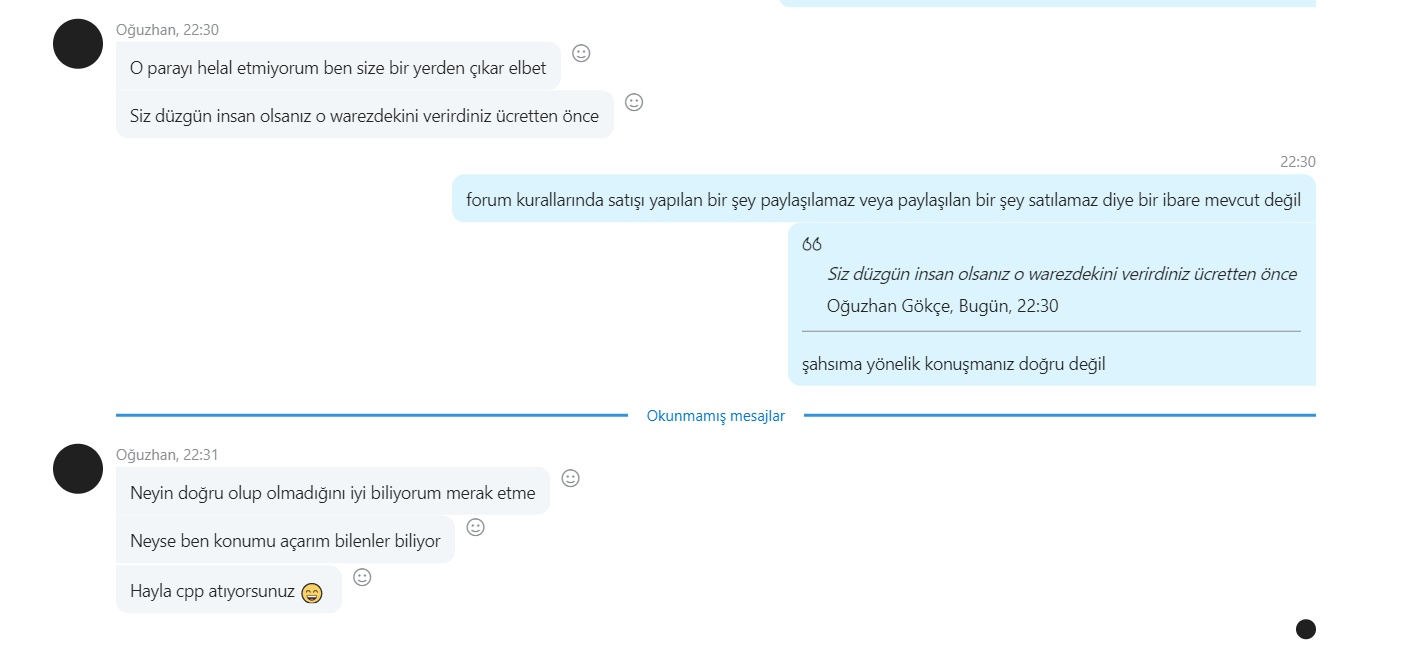Image resolution: width=1403 pixels, height=654 pixels.
Task: Click the sender header "Oğuzhan, 22:31"
Action: coord(167,455)
